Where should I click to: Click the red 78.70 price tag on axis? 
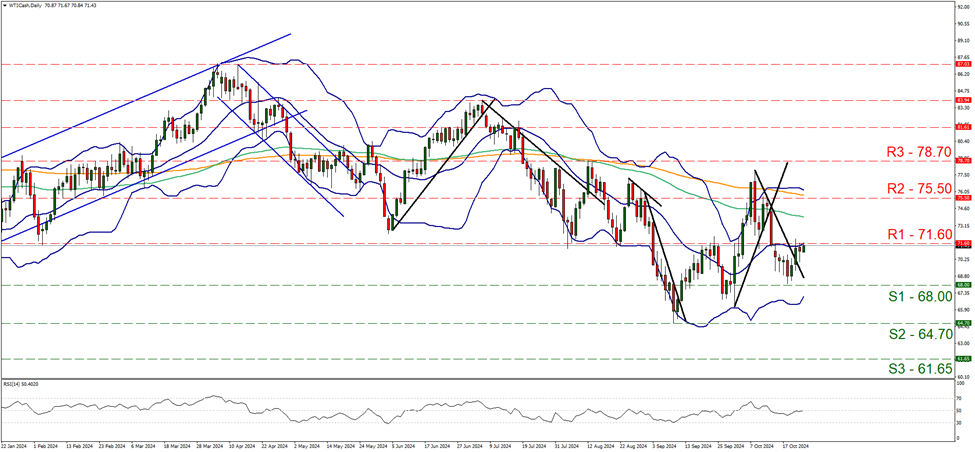(963, 160)
